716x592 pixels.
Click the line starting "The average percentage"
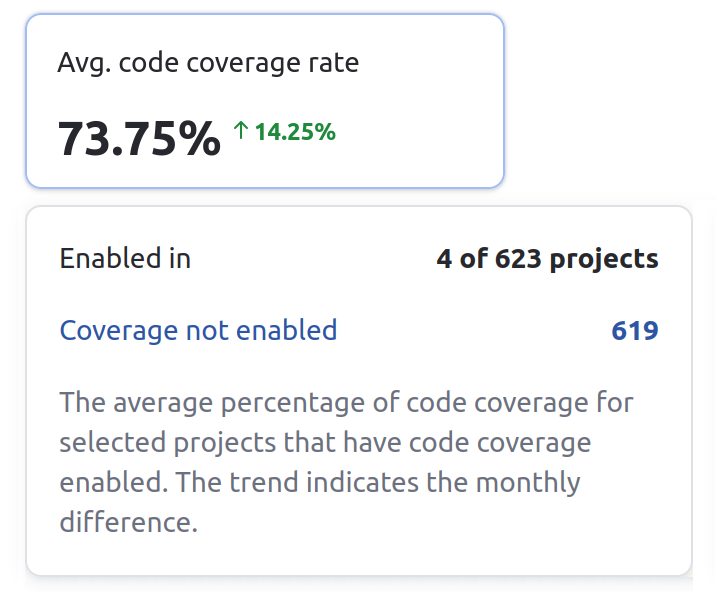[346, 403]
